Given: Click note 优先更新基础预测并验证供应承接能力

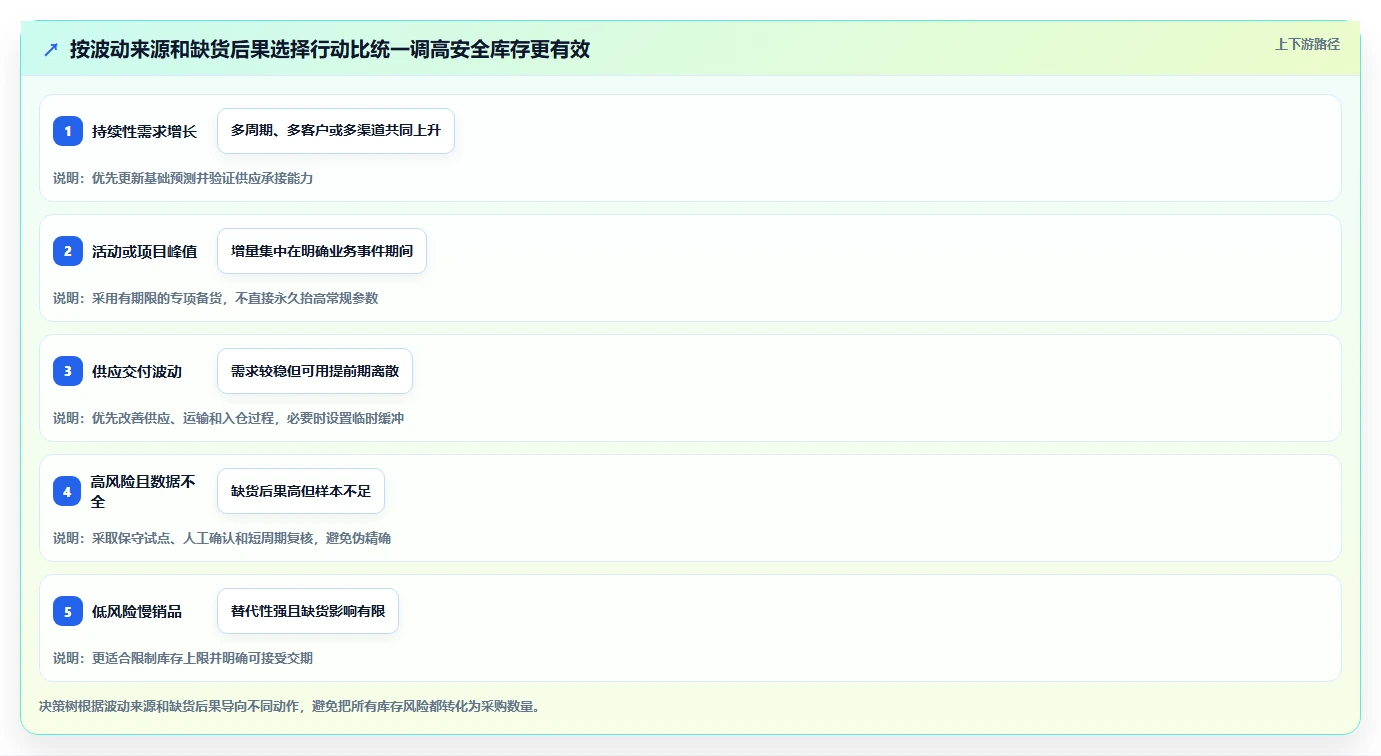Looking at the screenshot, I should click(x=202, y=178).
